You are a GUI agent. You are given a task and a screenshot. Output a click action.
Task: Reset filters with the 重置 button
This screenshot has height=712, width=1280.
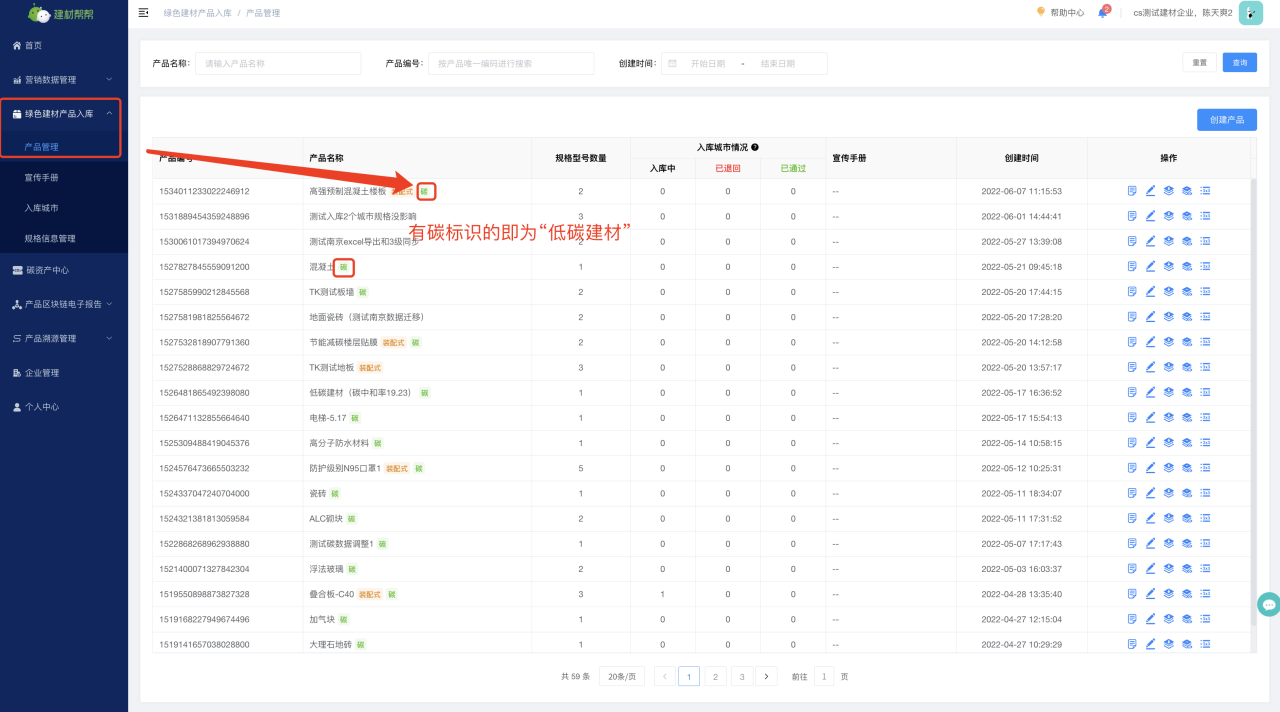click(1199, 63)
